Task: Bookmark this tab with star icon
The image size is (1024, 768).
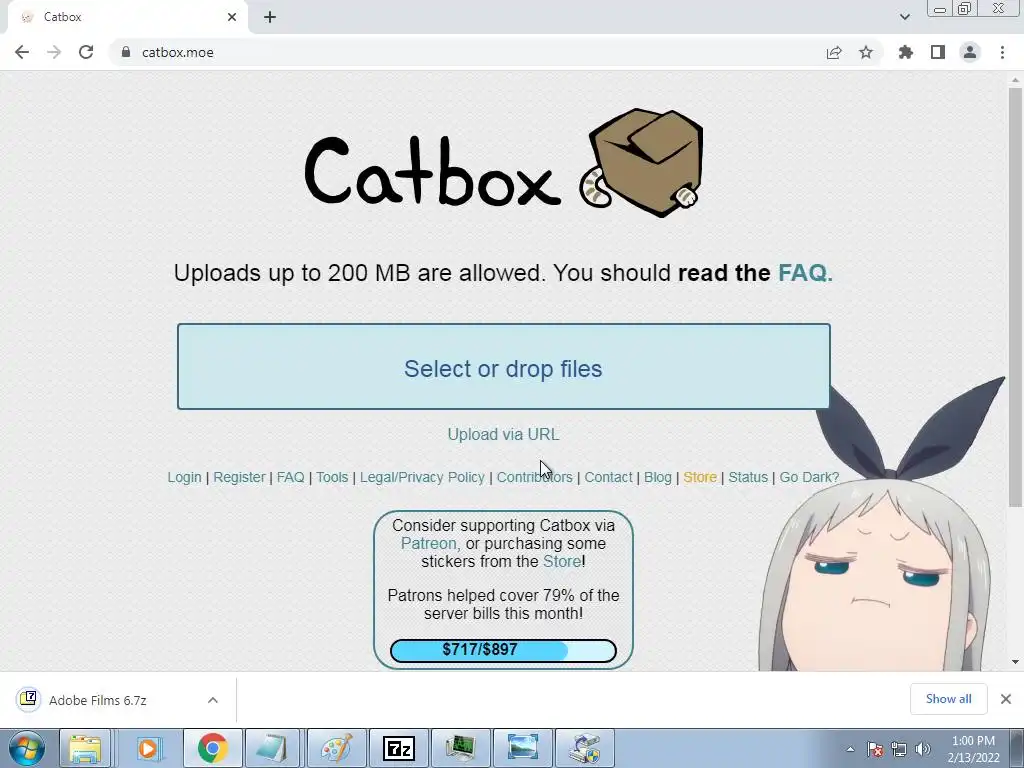Action: tap(866, 52)
